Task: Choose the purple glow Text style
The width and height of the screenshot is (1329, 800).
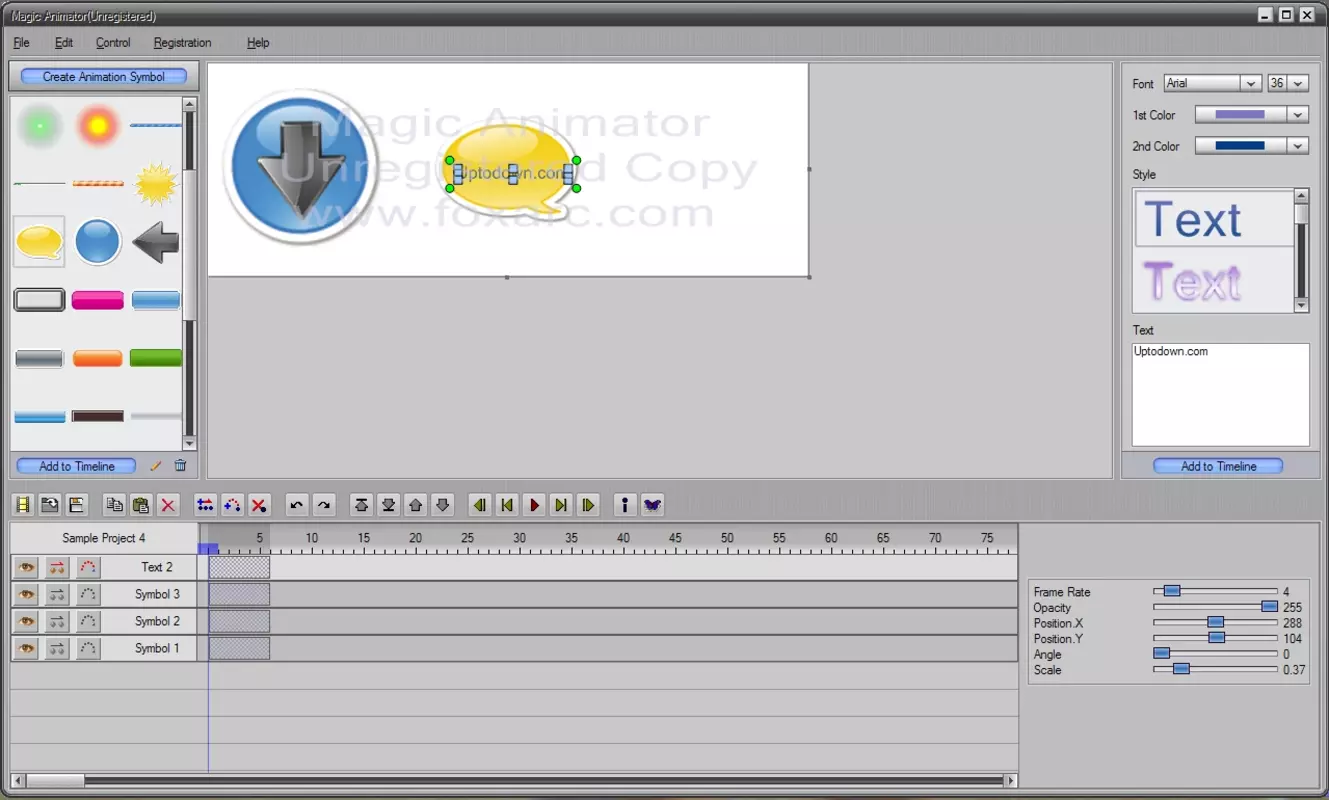Action: 1214,280
